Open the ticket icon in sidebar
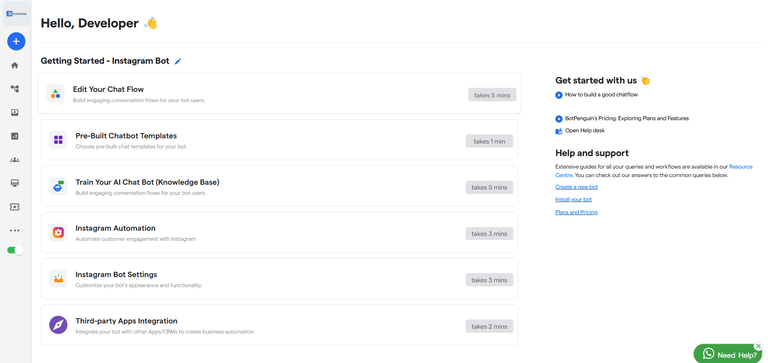 point(15,207)
